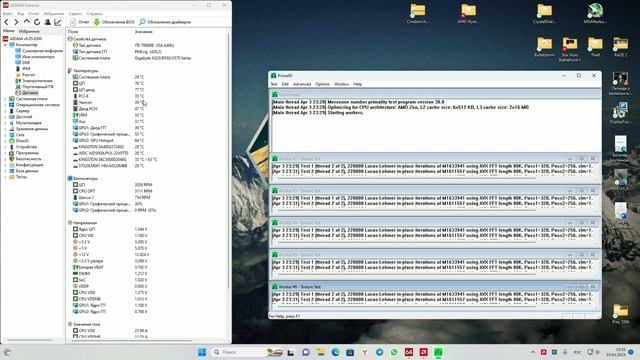The image size is (640, 360).
Task: Click the AIDA64 forward navigation arrow
Action: pyautogui.click(x=16, y=22)
